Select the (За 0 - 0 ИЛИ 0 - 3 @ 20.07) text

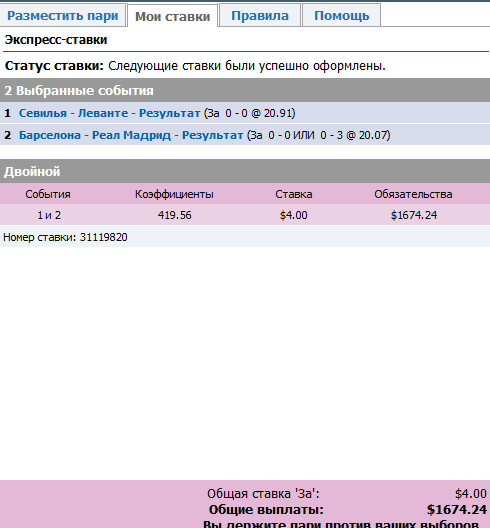pyautogui.click(x=319, y=135)
